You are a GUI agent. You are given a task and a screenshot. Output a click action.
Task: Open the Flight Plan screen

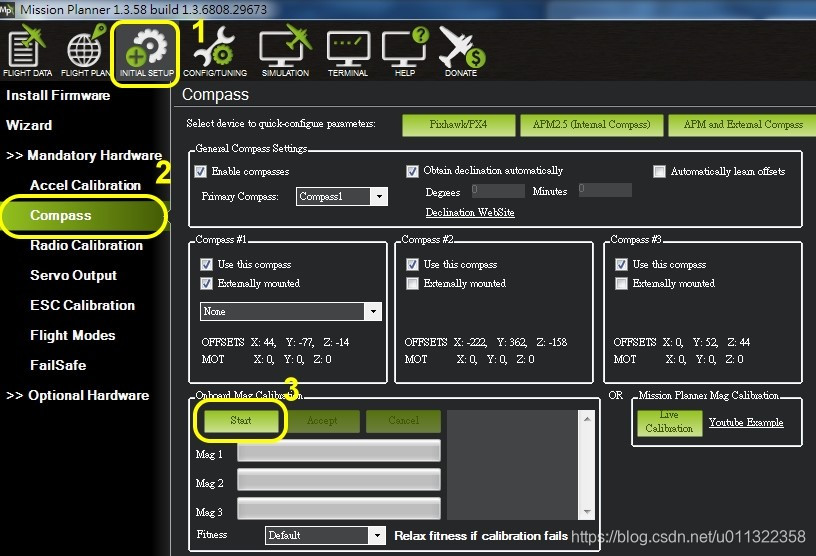coord(85,51)
